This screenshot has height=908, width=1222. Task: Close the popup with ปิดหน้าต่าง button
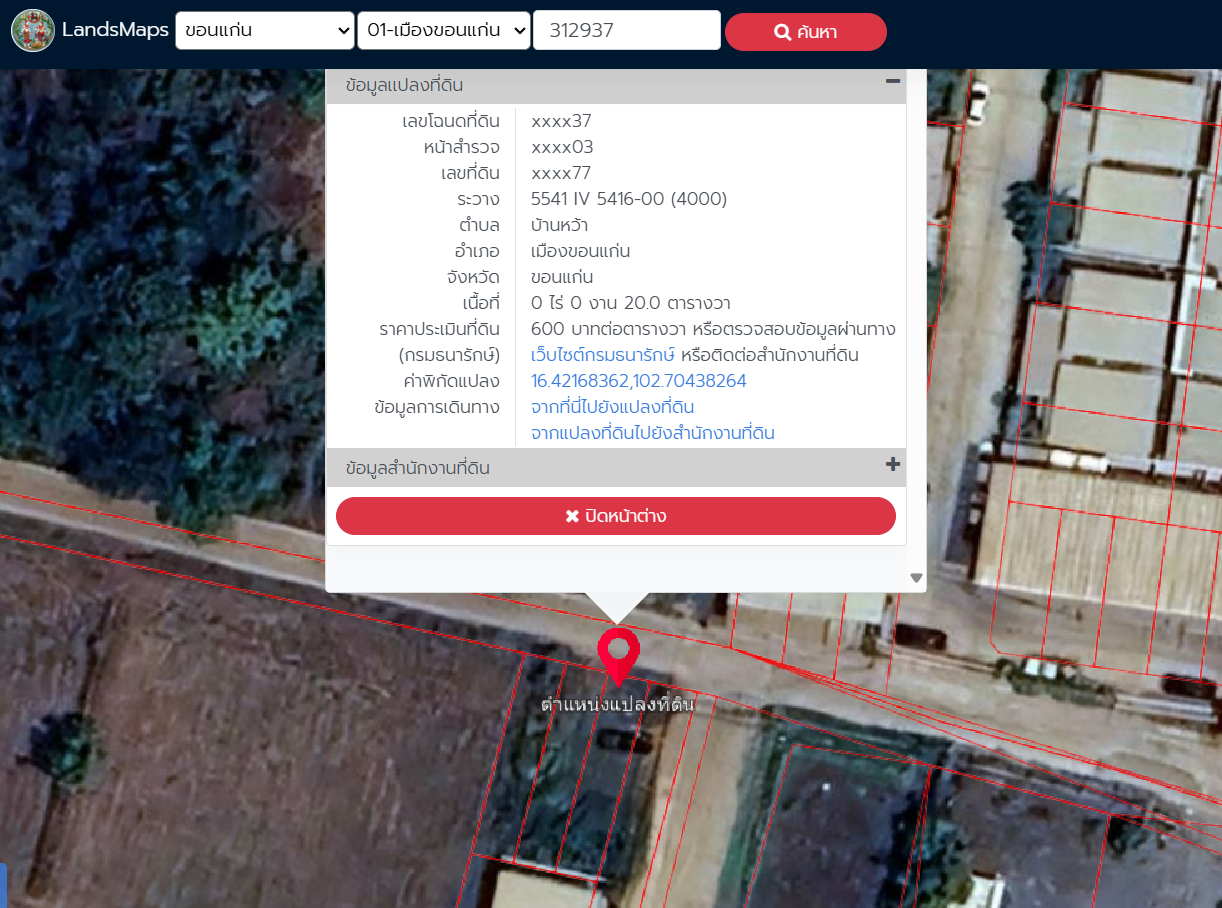(x=615, y=516)
